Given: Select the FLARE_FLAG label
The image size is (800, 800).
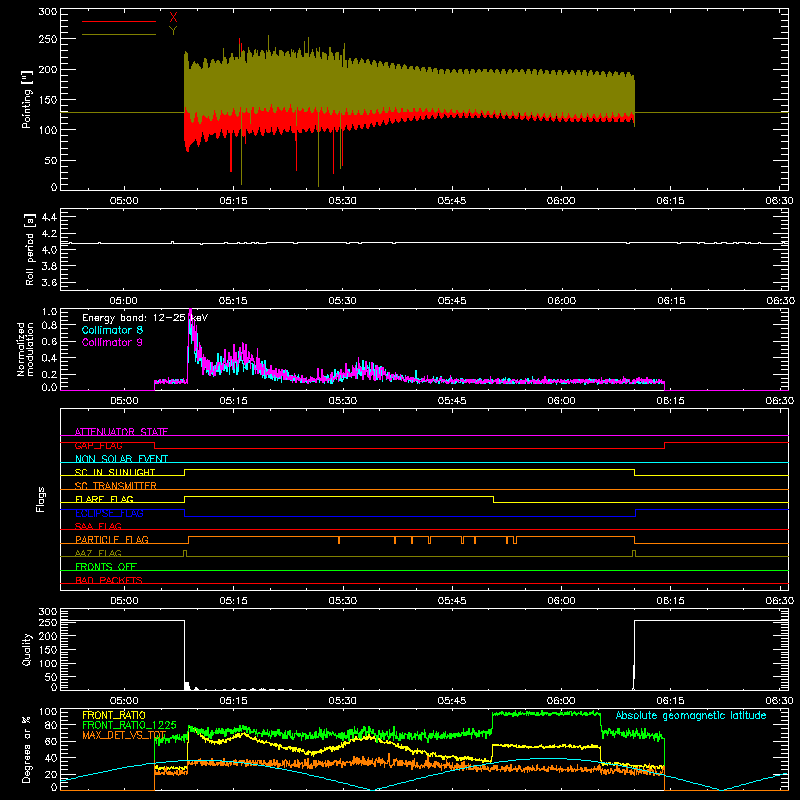Looking at the screenshot, I should click(x=104, y=499).
